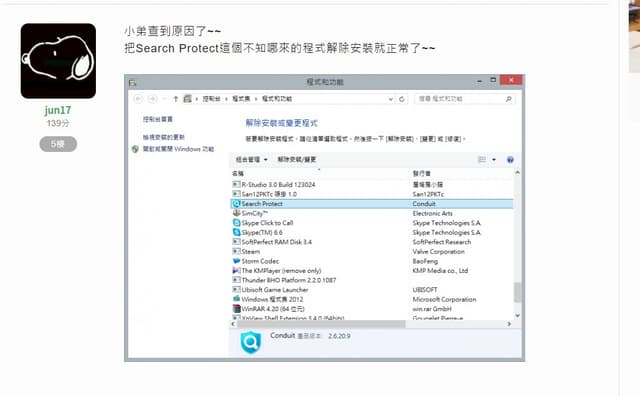Open 檢視安裝的更新 link
The width and height of the screenshot is (640, 396).
164,137
